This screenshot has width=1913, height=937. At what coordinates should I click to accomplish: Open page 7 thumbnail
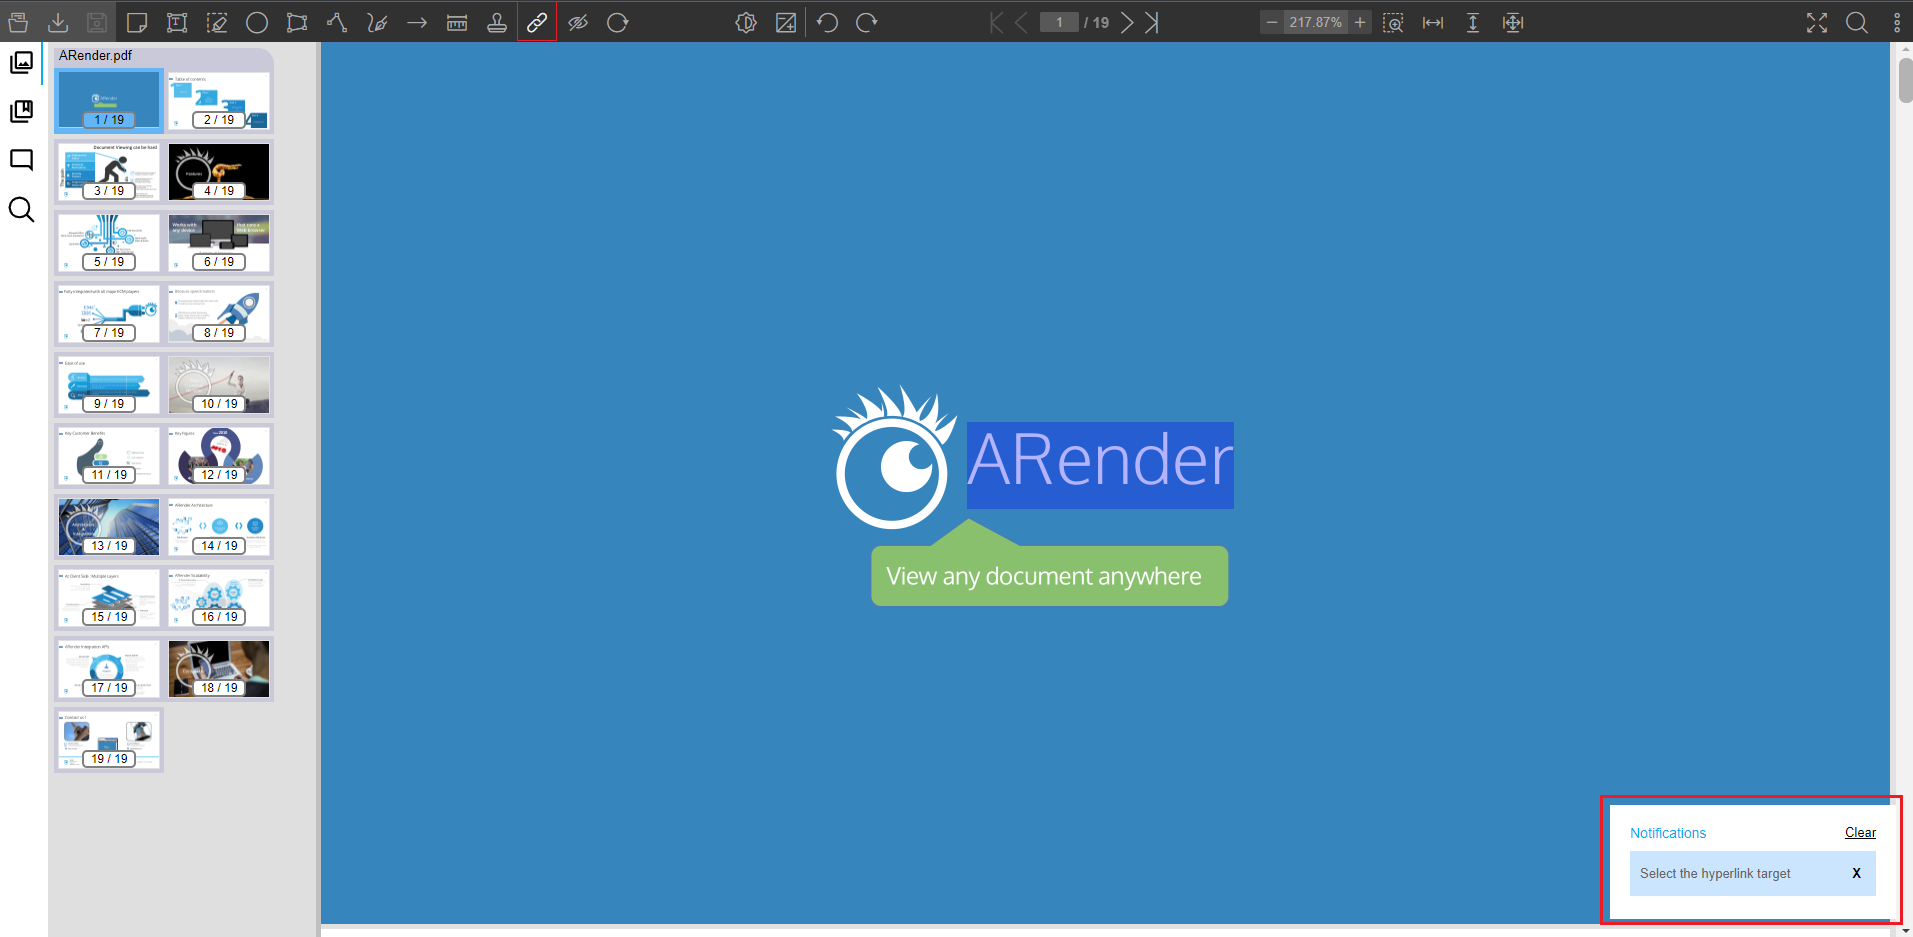(109, 313)
